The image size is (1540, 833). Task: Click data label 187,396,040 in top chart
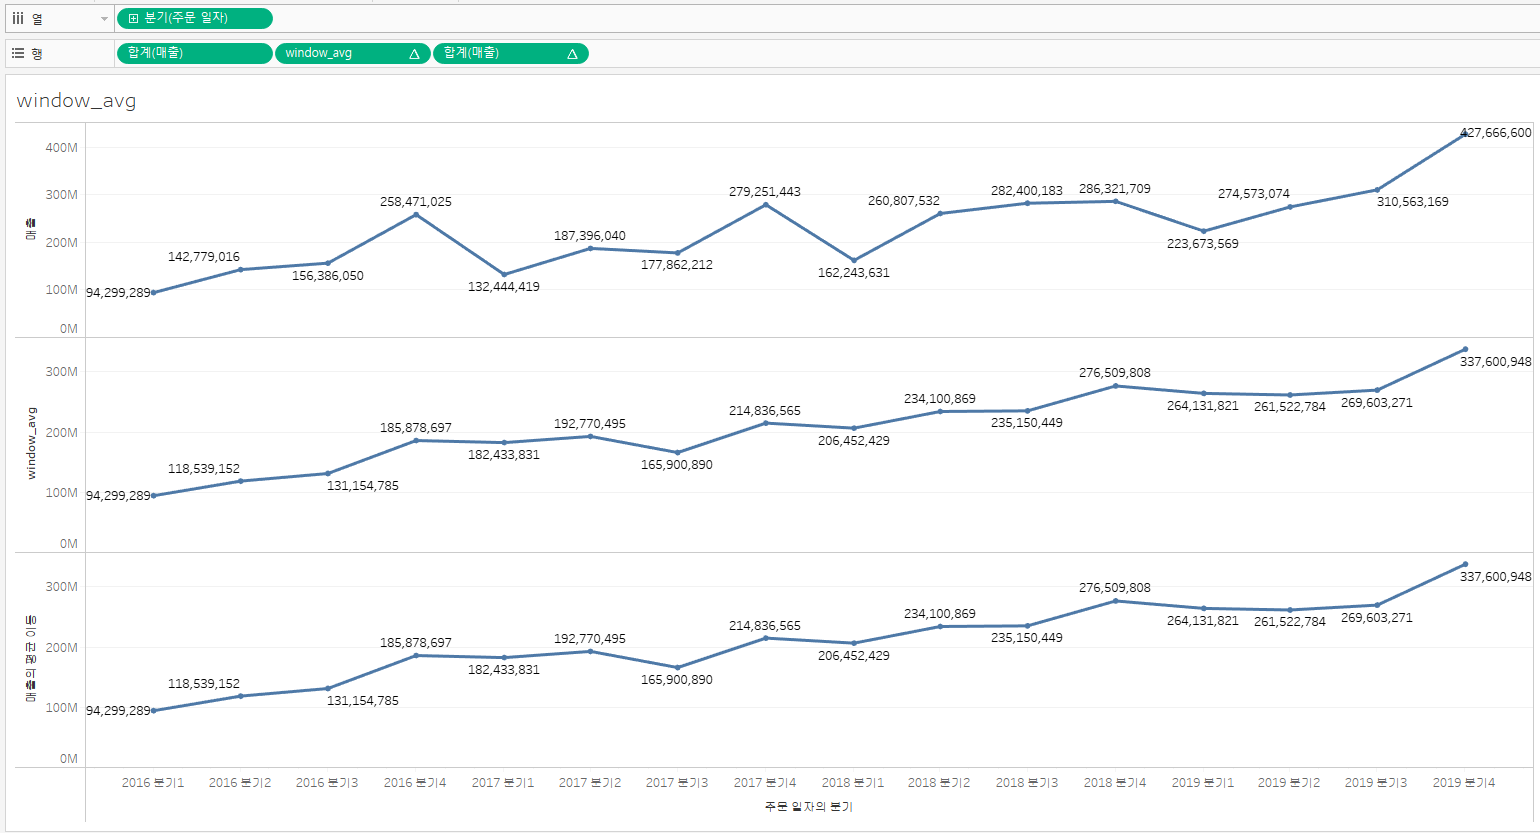click(590, 235)
